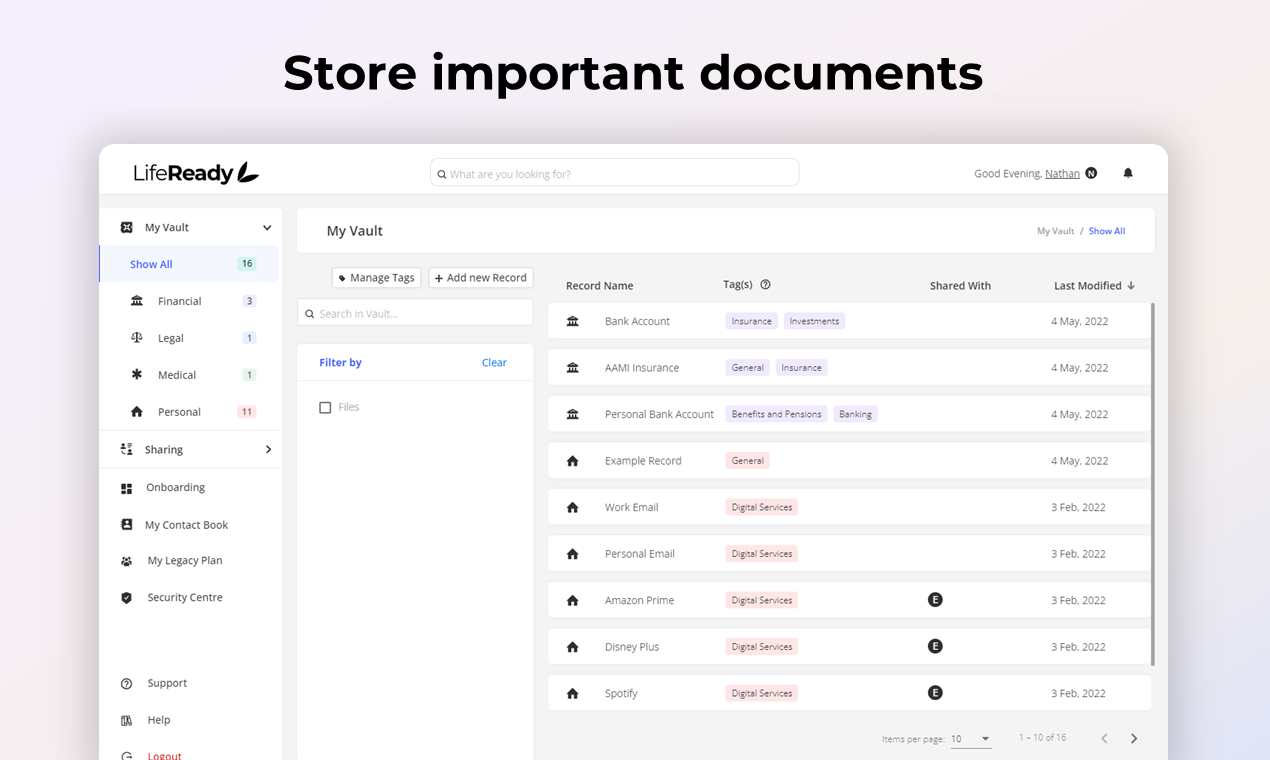This screenshot has width=1270, height=760.
Task: Click the Shared With column header
Action: (x=960, y=286)
